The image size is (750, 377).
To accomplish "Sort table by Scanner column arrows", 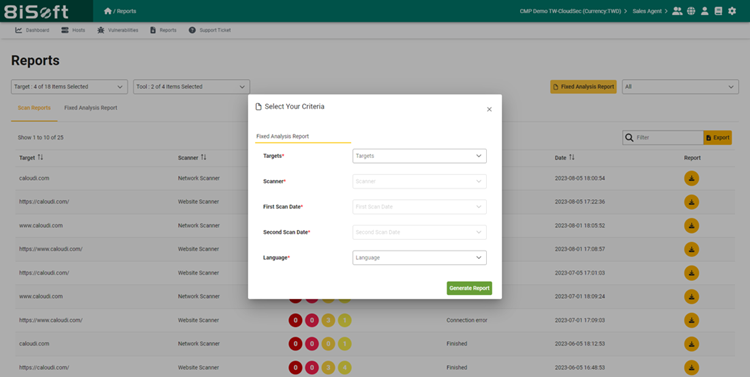I will (x=203, y=157).
